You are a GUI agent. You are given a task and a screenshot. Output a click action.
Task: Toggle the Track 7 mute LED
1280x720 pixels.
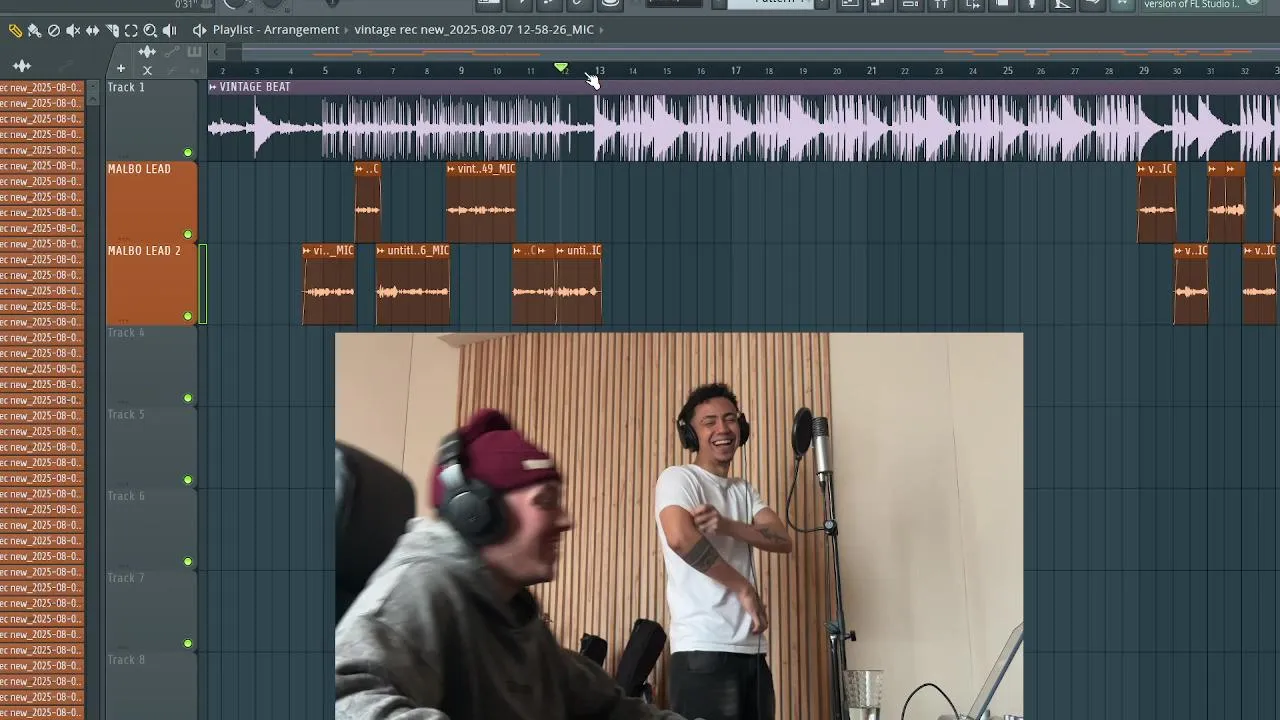tap(188, 644)
